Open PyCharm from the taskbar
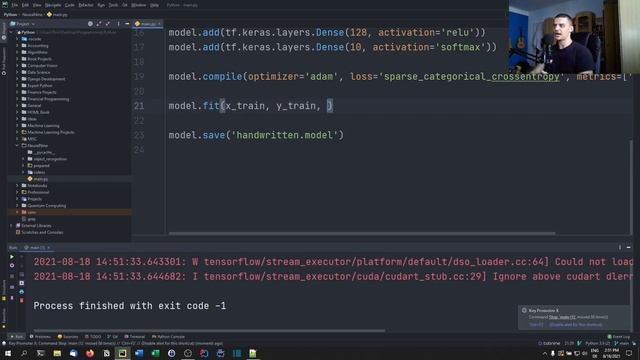Screen dimensions: 640x360 click(x=122, y=353)
